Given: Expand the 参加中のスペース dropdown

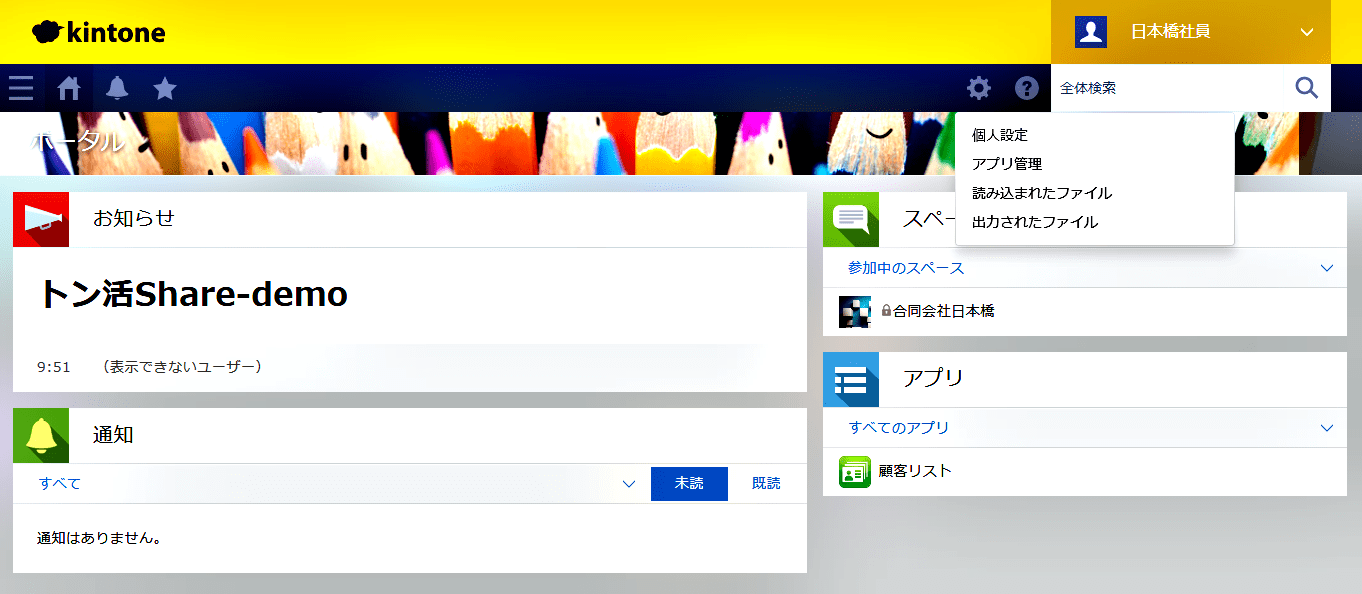Looking at the screenshot, I should pos(1326,268).
